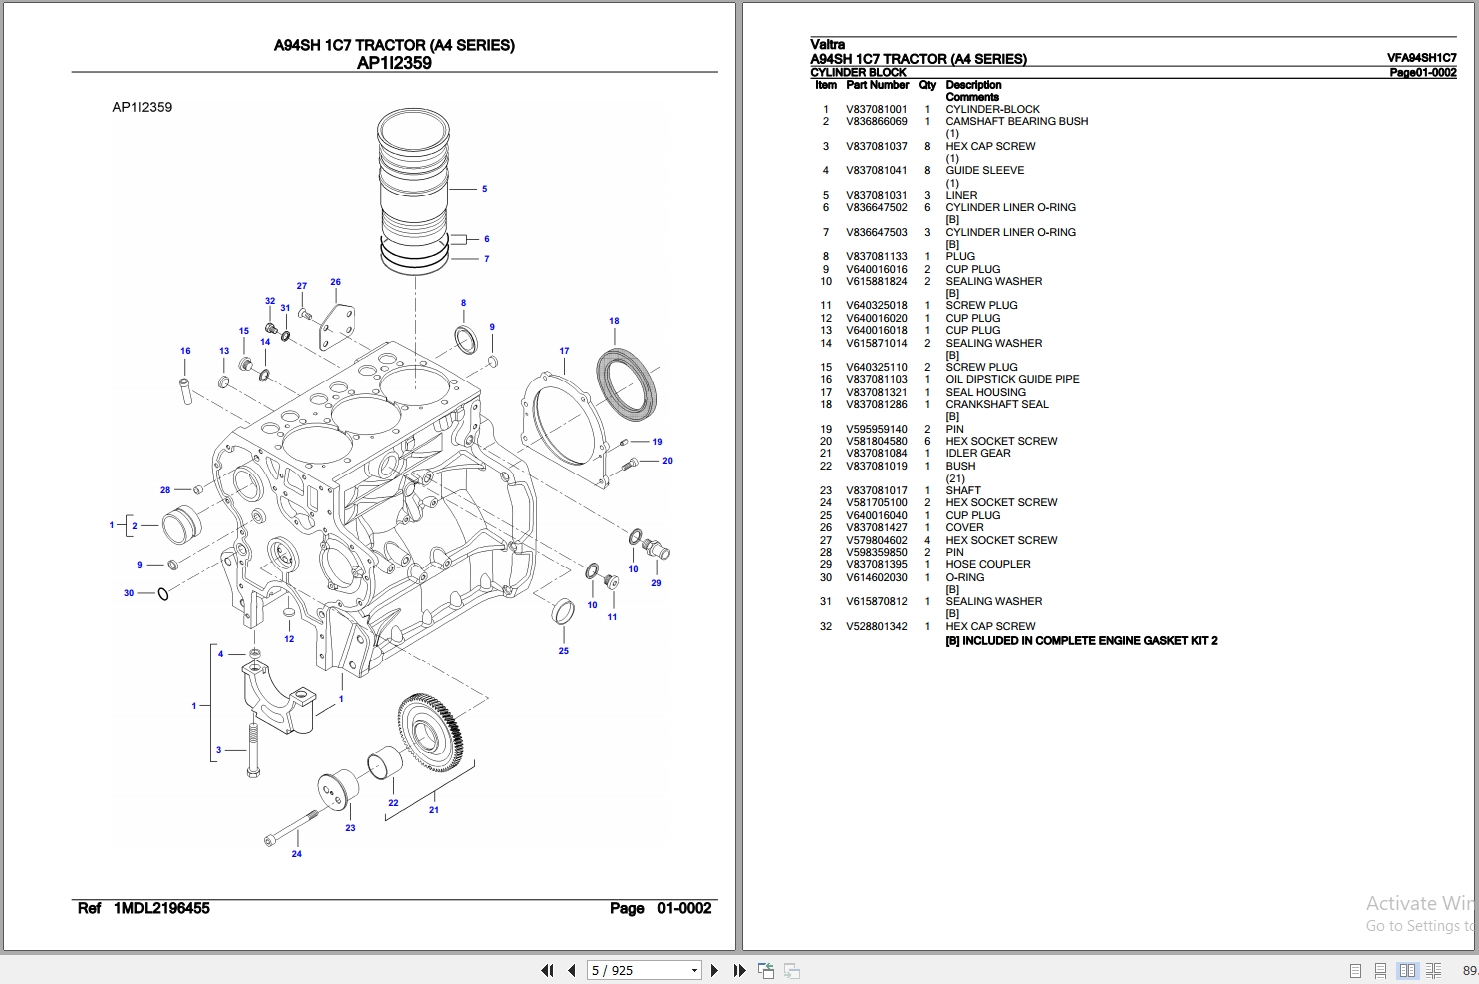
Task: Click the Valtra brand name header
Action: pyautogui.click(x=827, y=45)
